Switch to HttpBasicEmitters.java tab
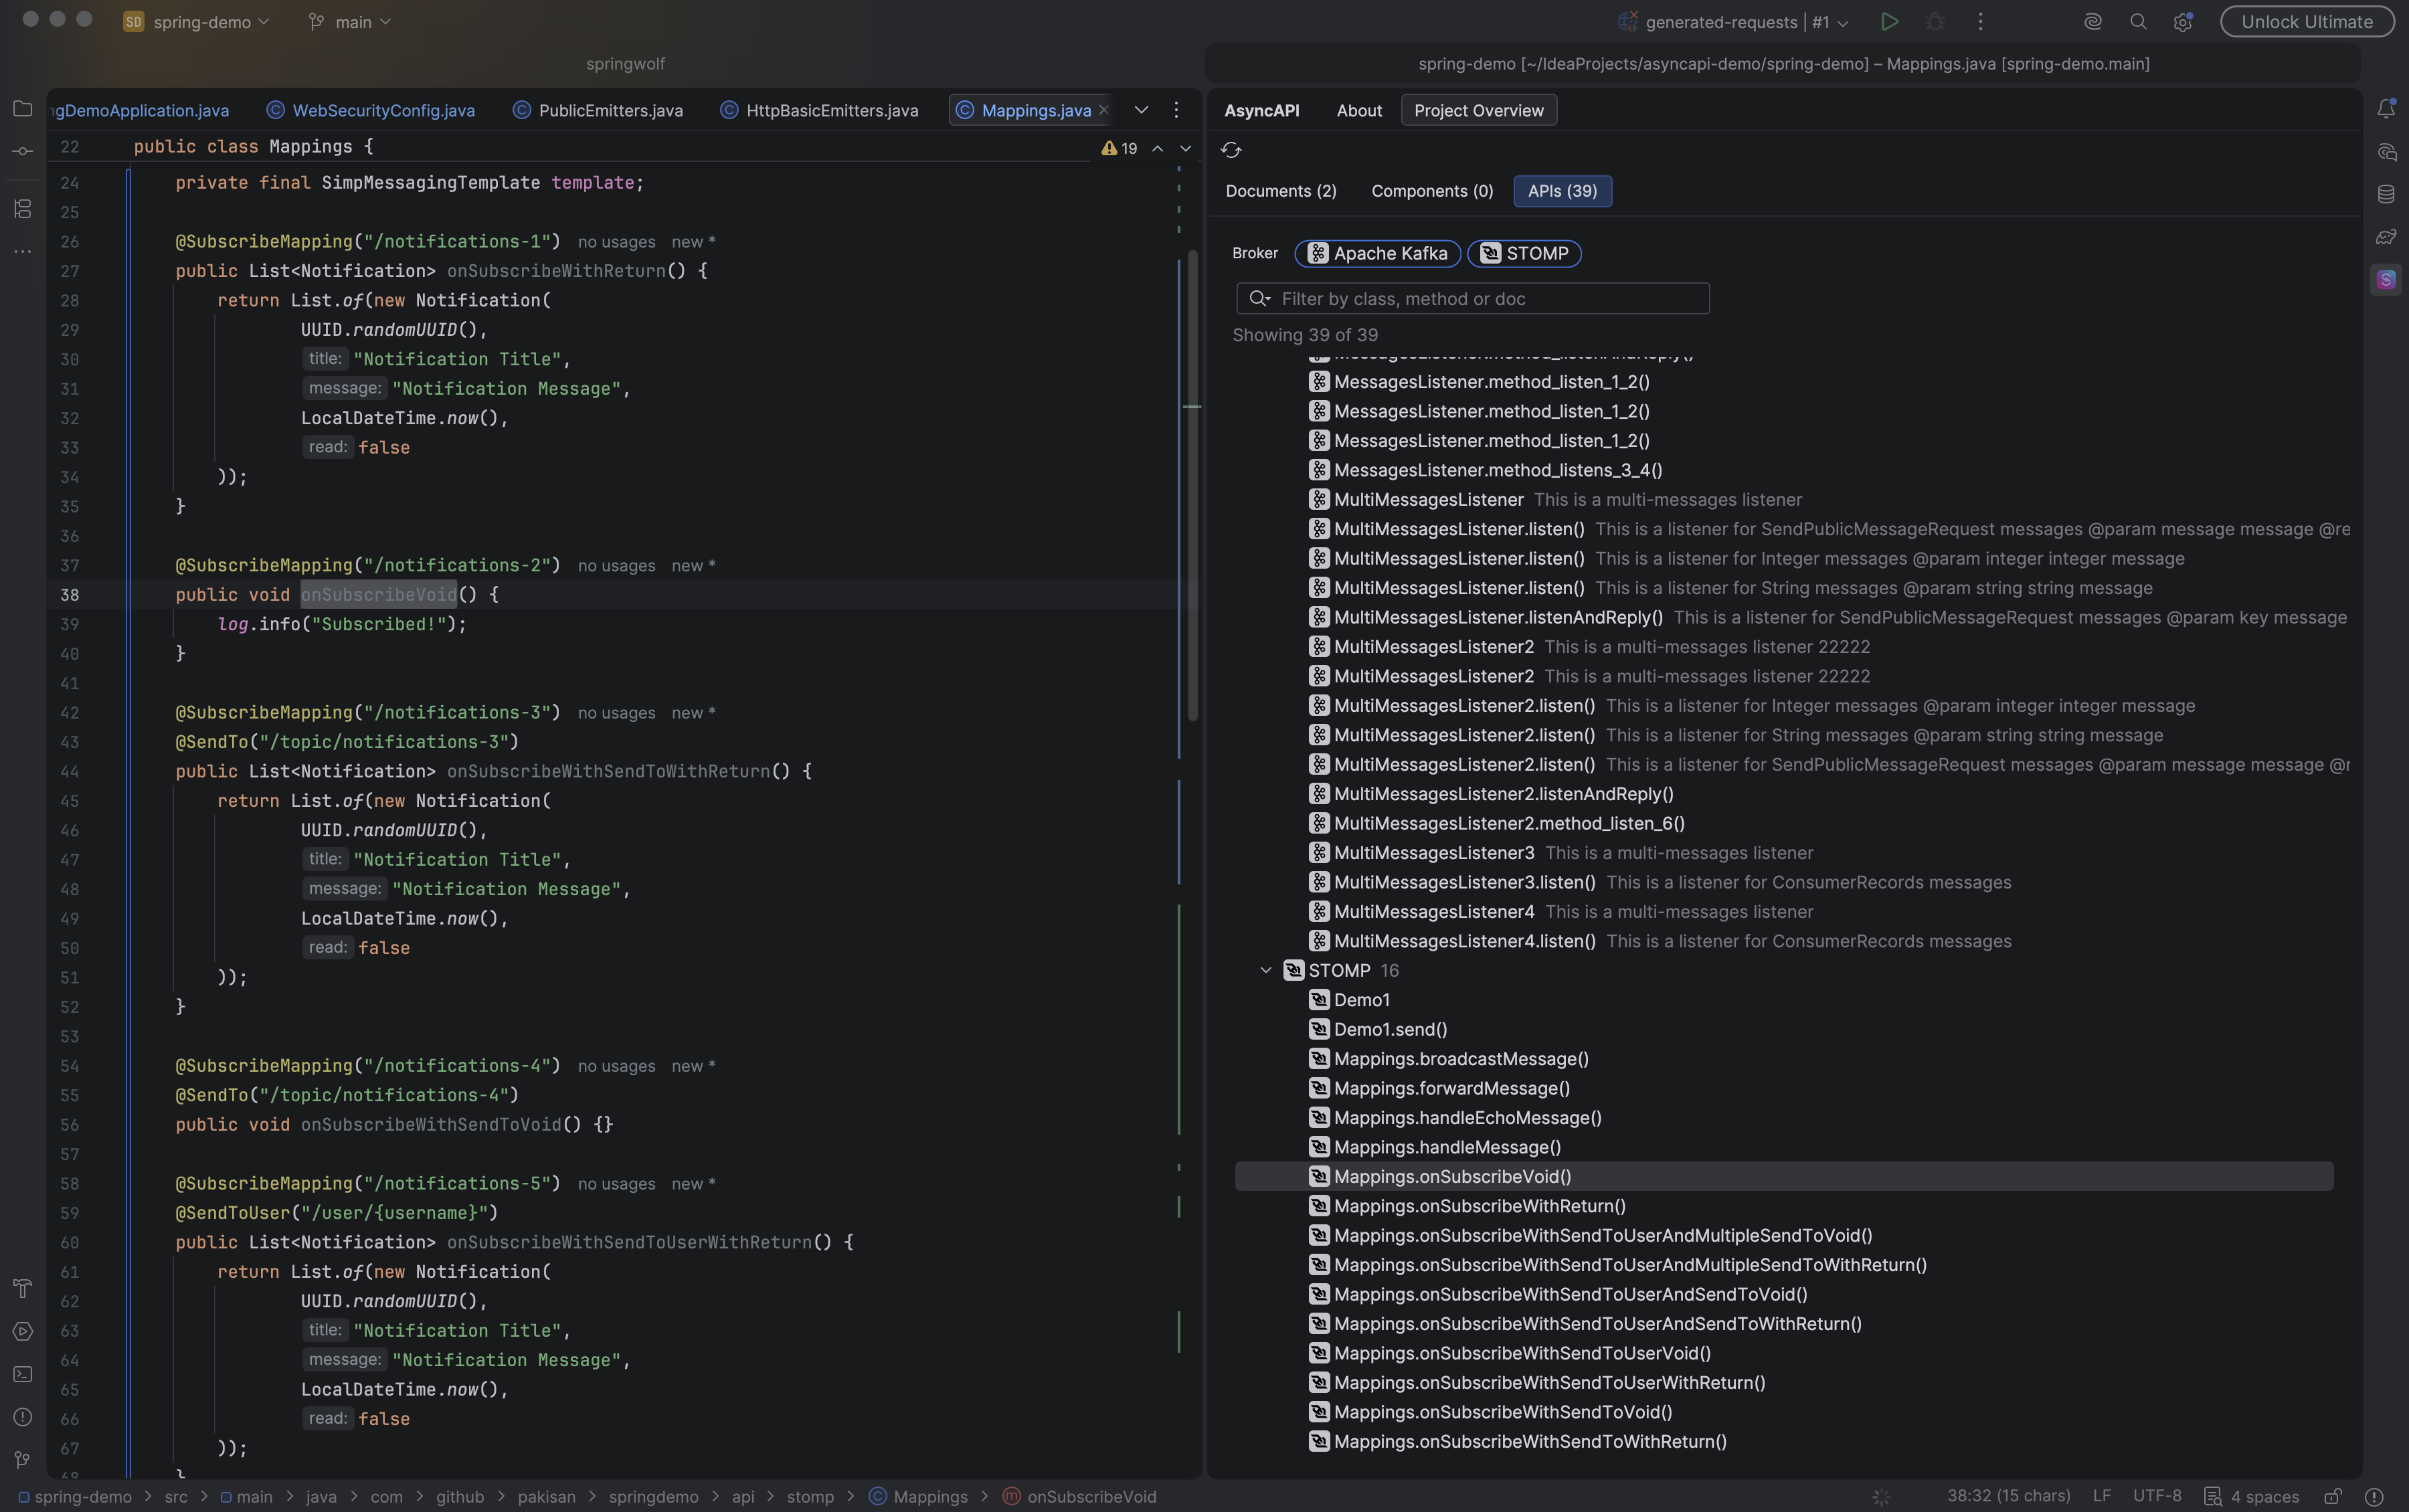This screenshot has width=2409, height=1512. click(820, 110)
